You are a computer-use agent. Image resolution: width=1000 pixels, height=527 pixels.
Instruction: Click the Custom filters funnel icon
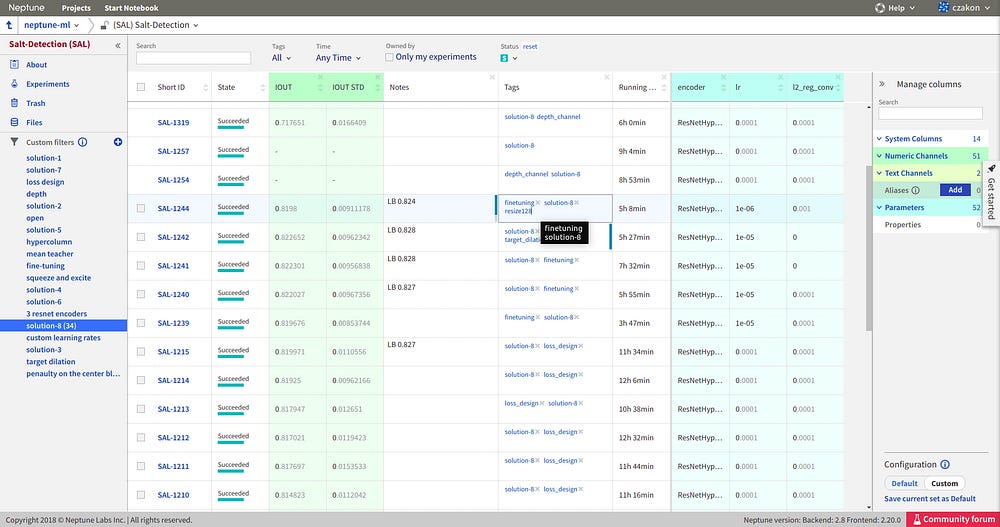pyautogui.click(x=14, y=142)
